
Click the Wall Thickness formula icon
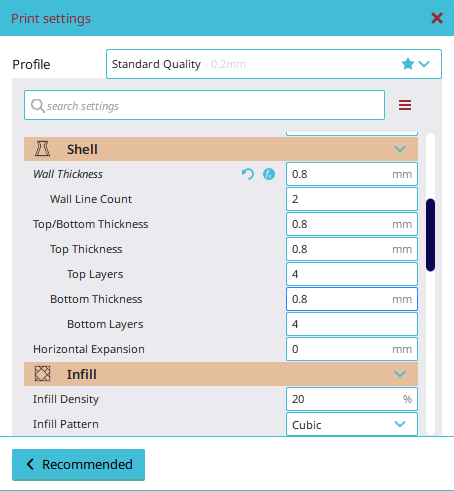[269, 174]
